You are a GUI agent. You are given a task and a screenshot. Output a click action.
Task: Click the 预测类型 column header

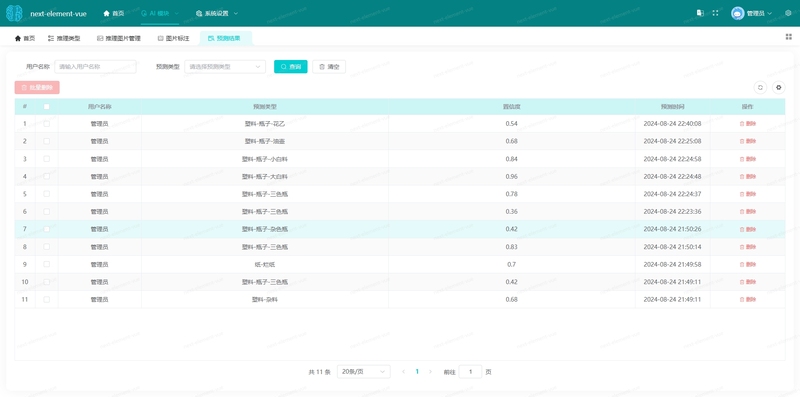pos(265,107)
